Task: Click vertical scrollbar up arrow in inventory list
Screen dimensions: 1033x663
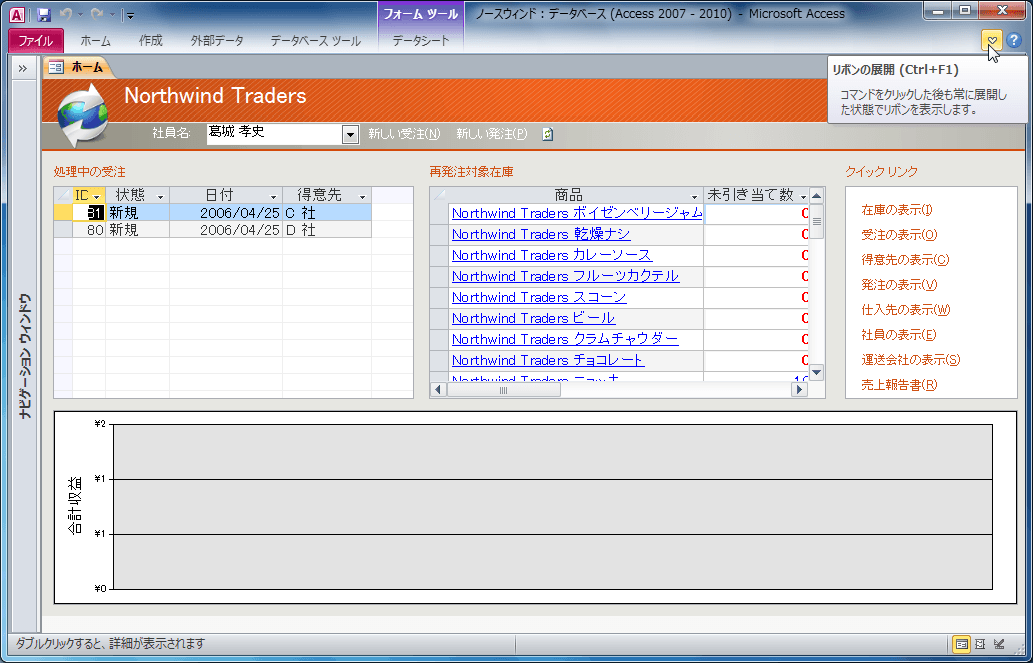Action: pyautogui.click(x=816, y=196)
